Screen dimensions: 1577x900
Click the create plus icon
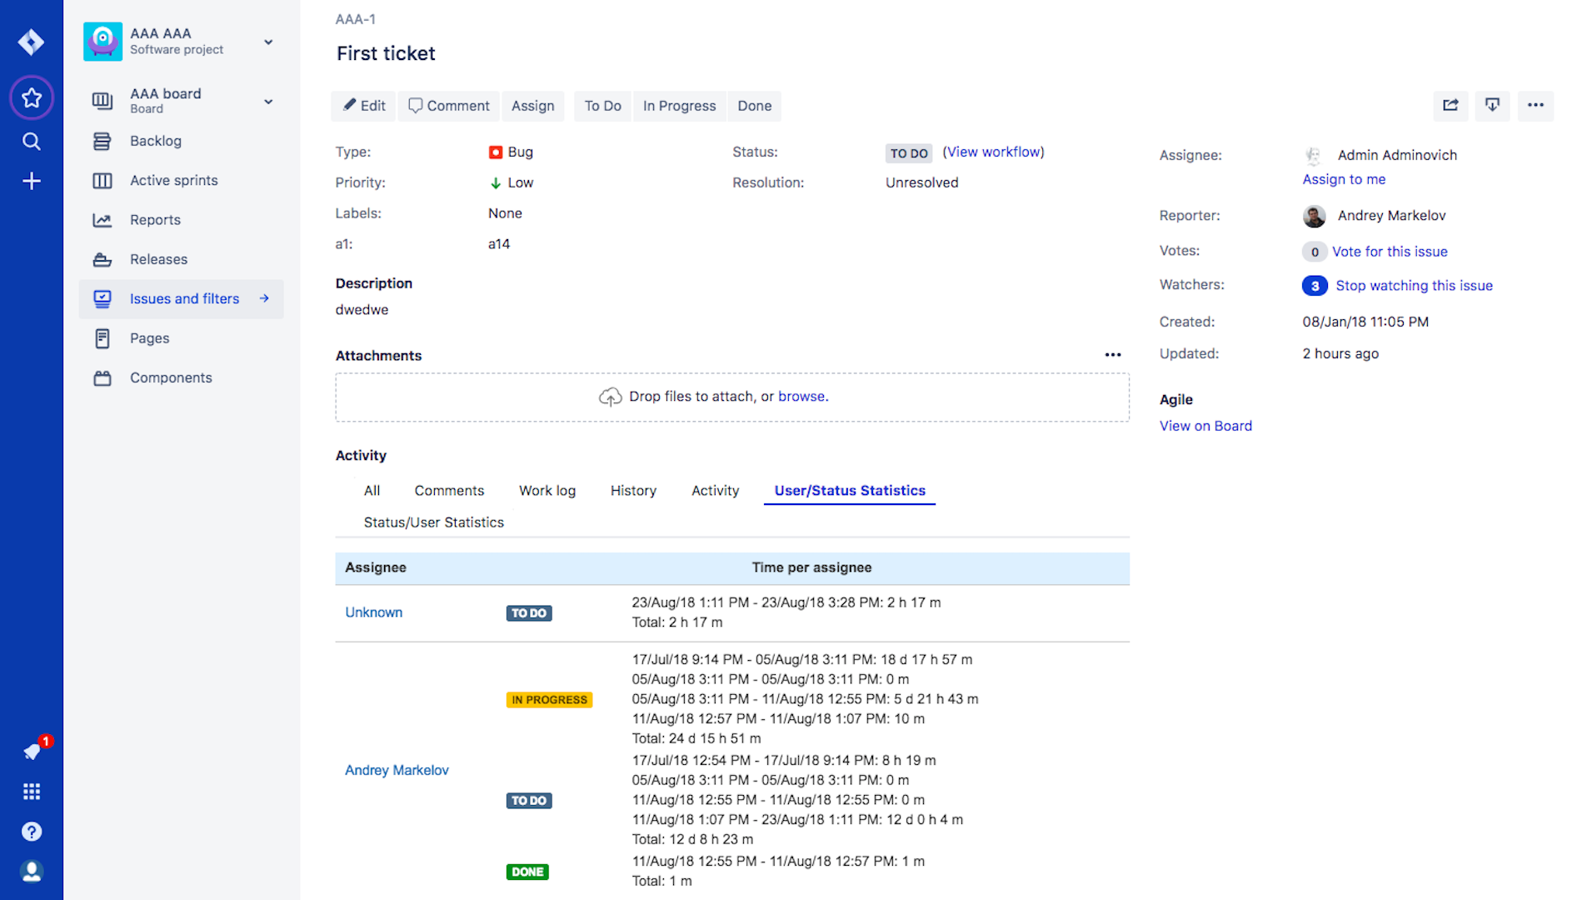[31, 181]
